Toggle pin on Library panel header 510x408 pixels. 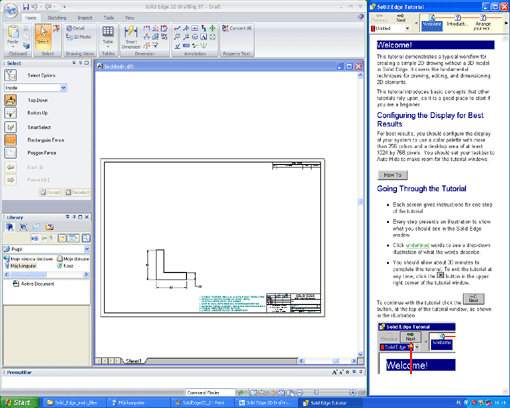pyautogui.click(x=74, y=217)
